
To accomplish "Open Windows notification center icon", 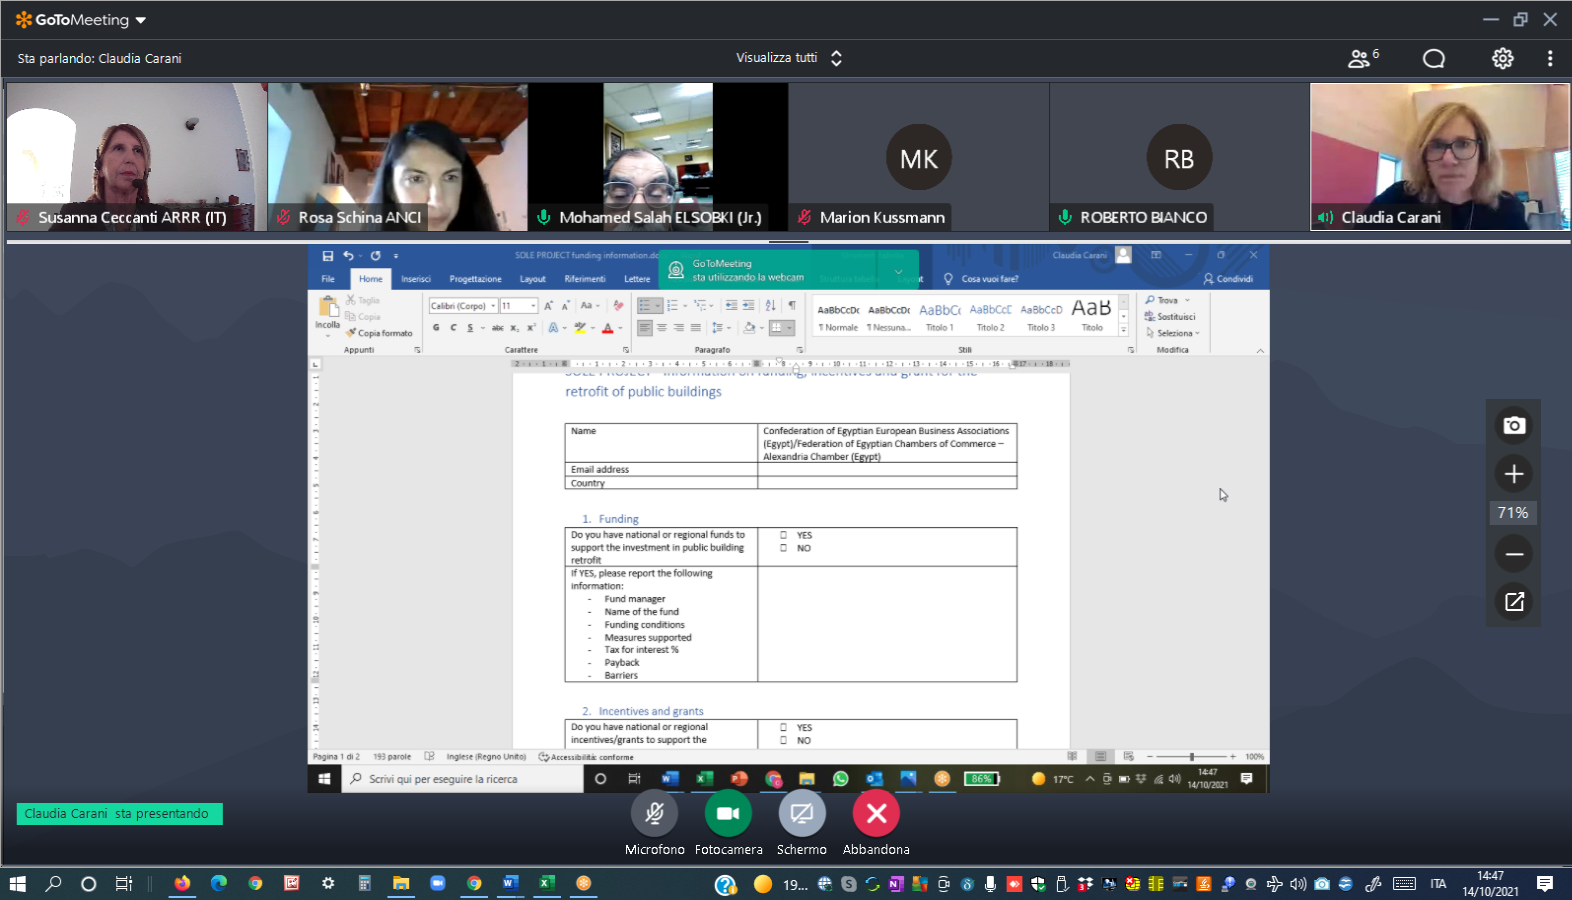I will 1545,884.
